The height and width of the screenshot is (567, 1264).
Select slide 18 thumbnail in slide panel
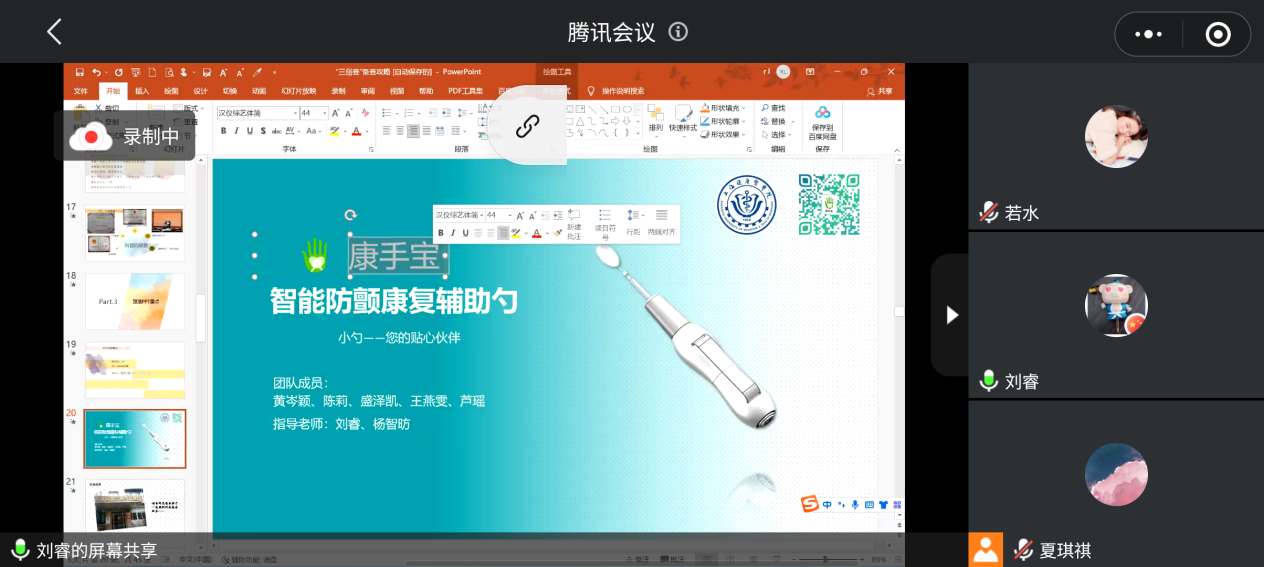tap(134, 301)
